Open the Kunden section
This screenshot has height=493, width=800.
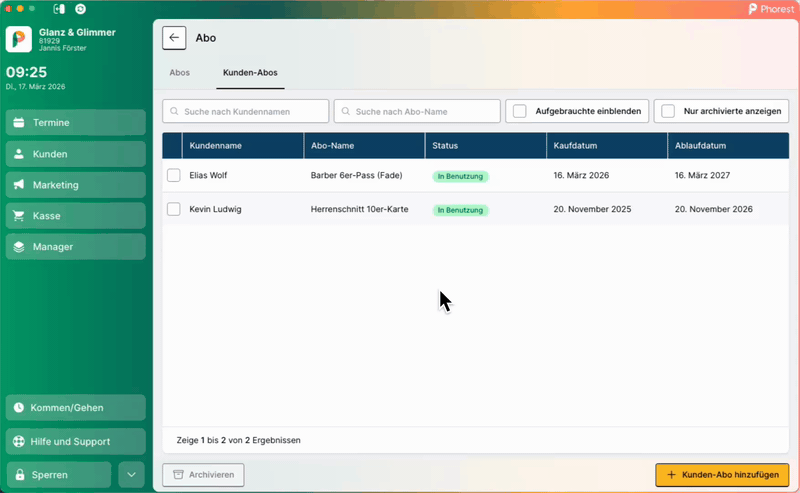pyautogui.click(x=75, y=154)
